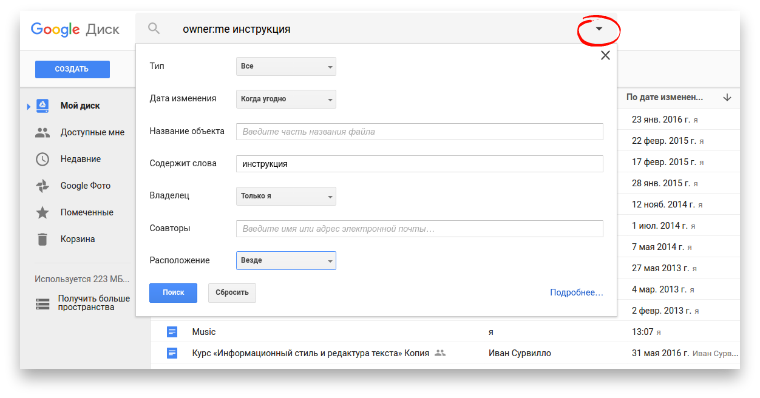Click date 23 янв. 2016 г.
760x398 pixels.
tap(662, 119)
